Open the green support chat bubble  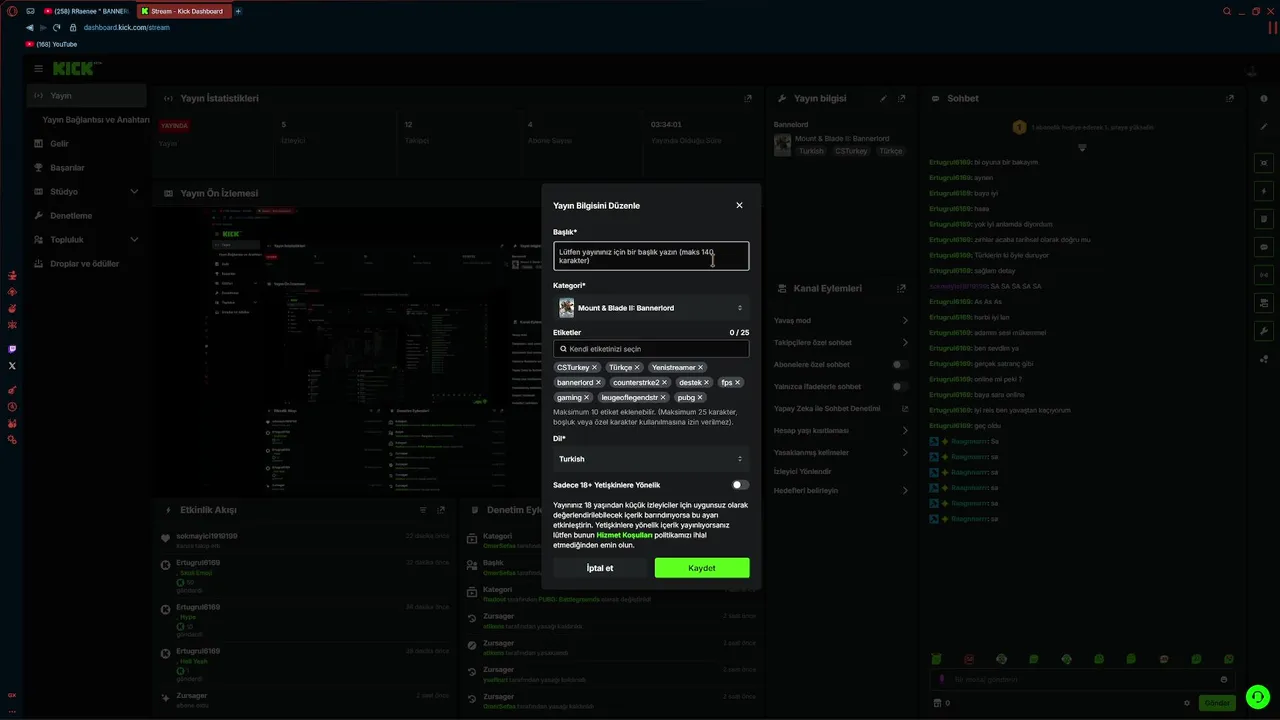[1258, 697]
